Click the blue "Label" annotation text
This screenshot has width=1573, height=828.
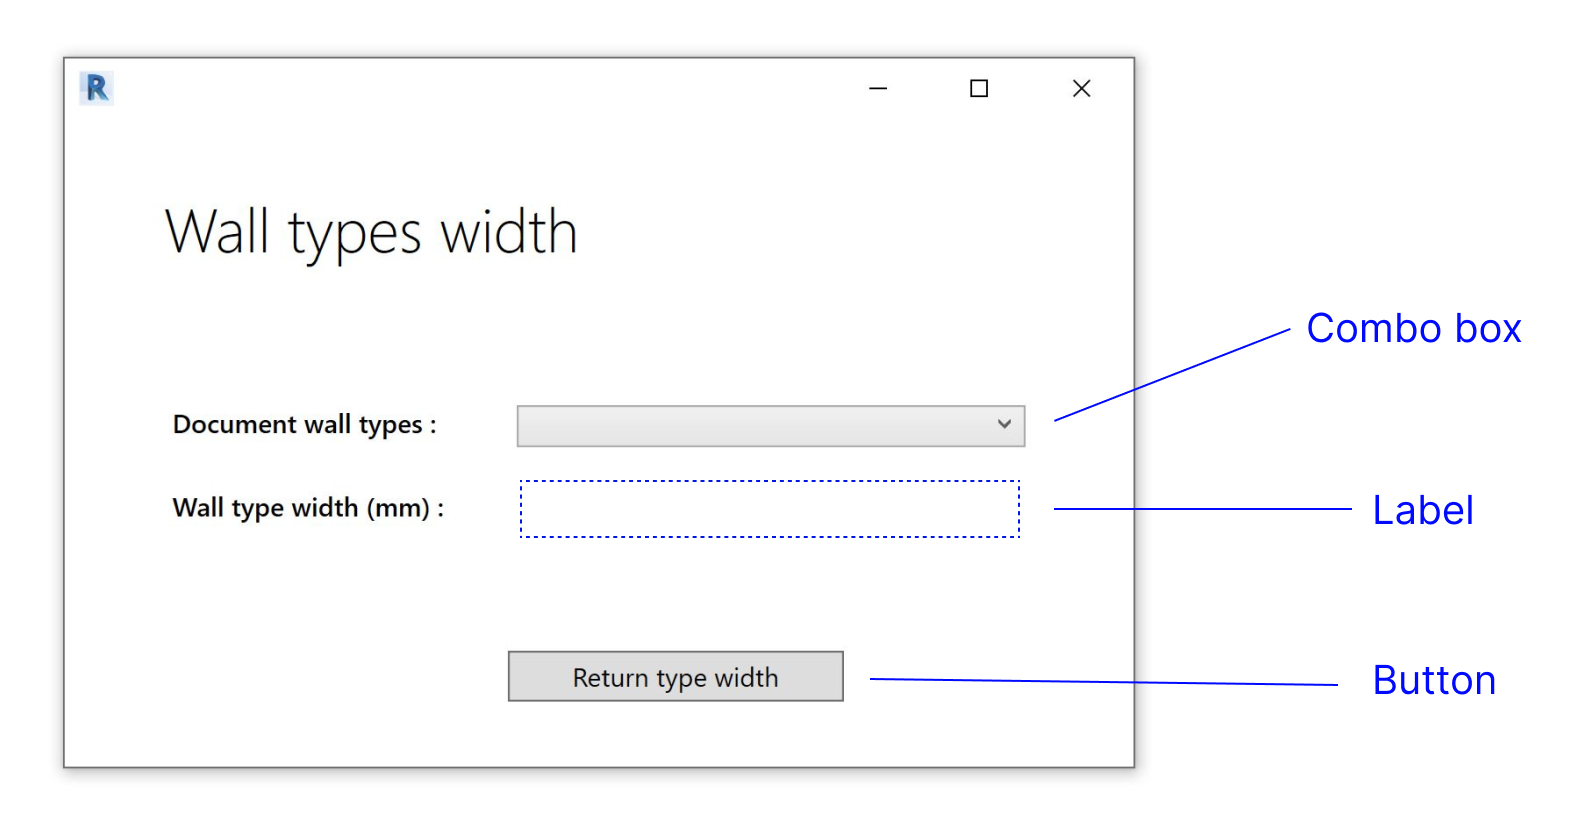1422,511
